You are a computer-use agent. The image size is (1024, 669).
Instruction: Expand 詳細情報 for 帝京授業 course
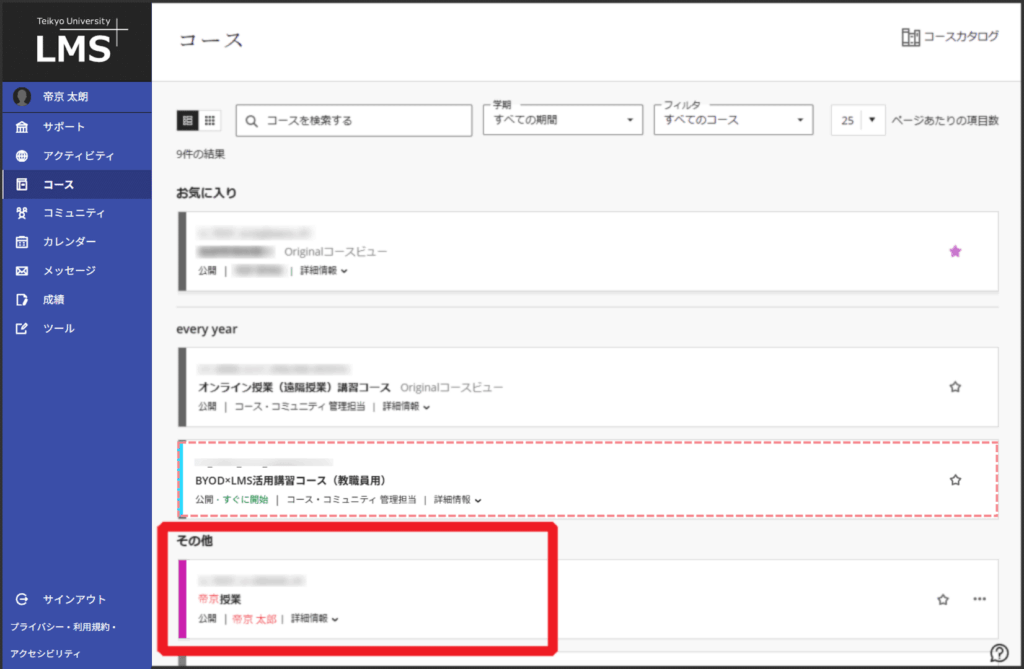[x=314, y=619]
